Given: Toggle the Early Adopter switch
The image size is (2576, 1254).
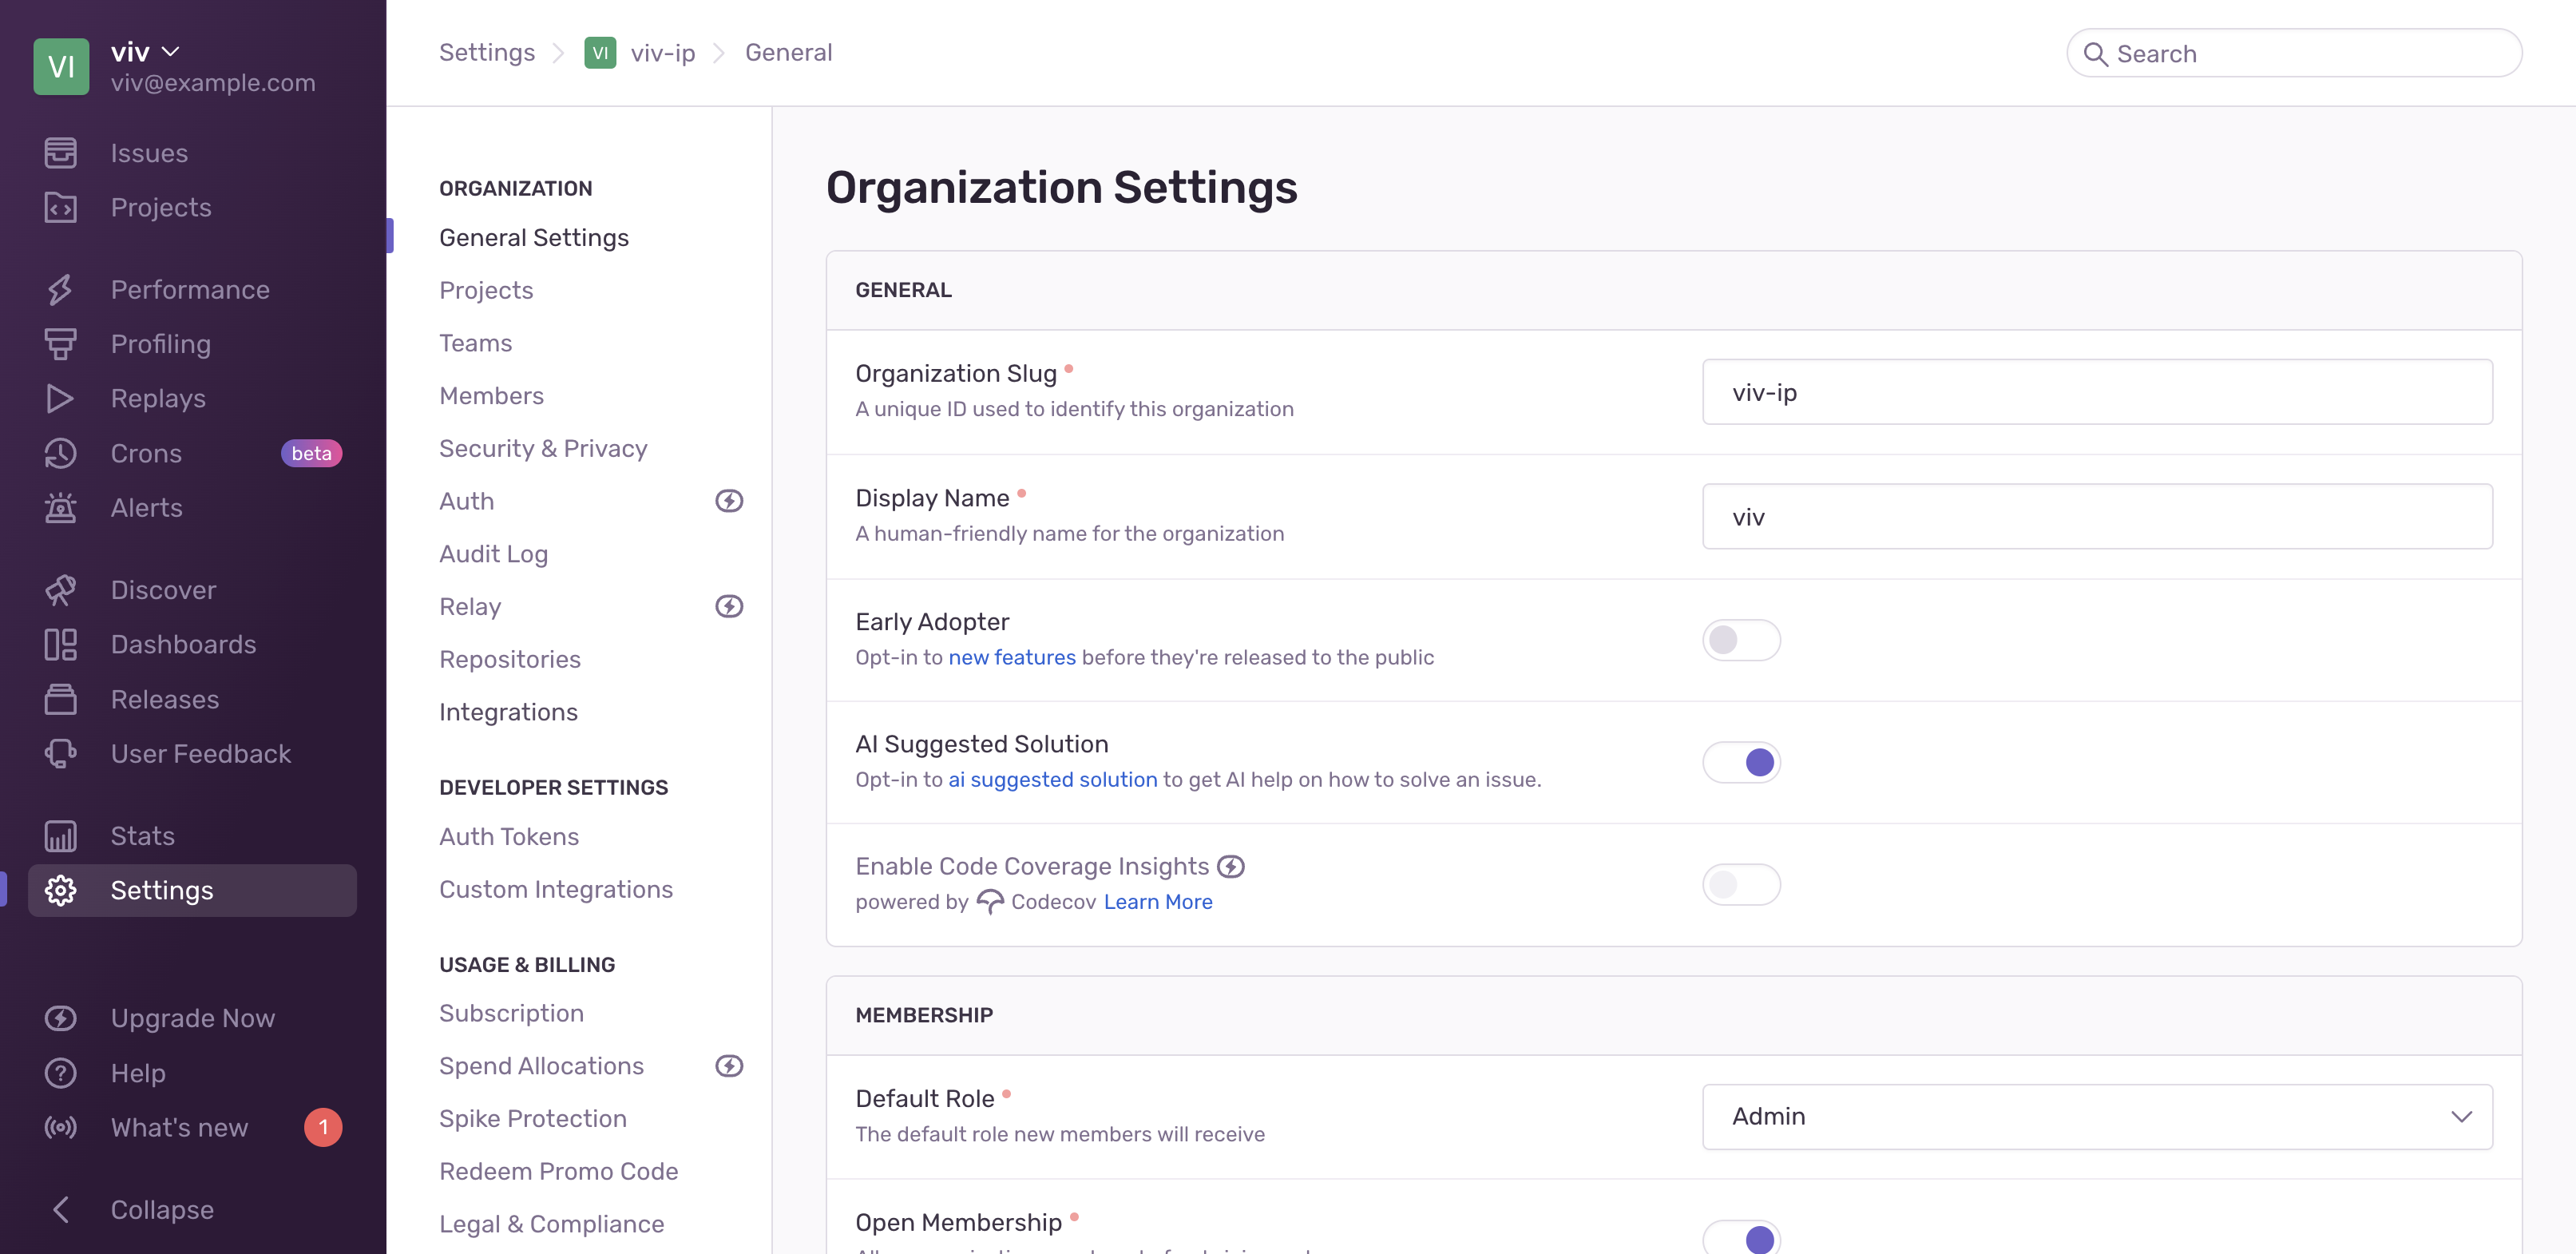Looking at the screenshot, I should pyautogui.click(x=1741, y=640).
